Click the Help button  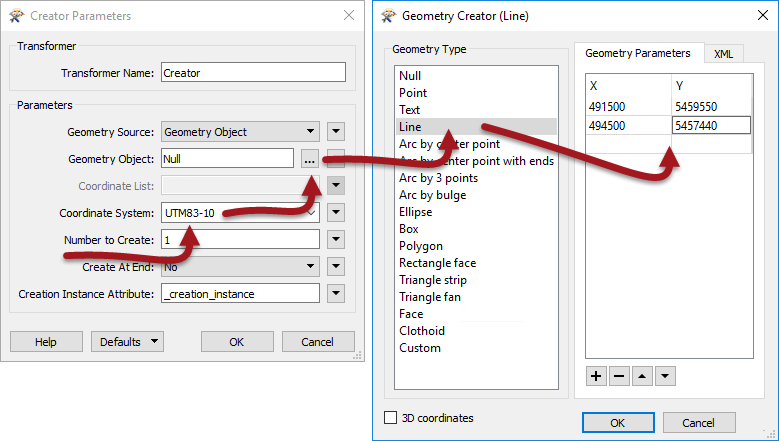click(46, 342)
